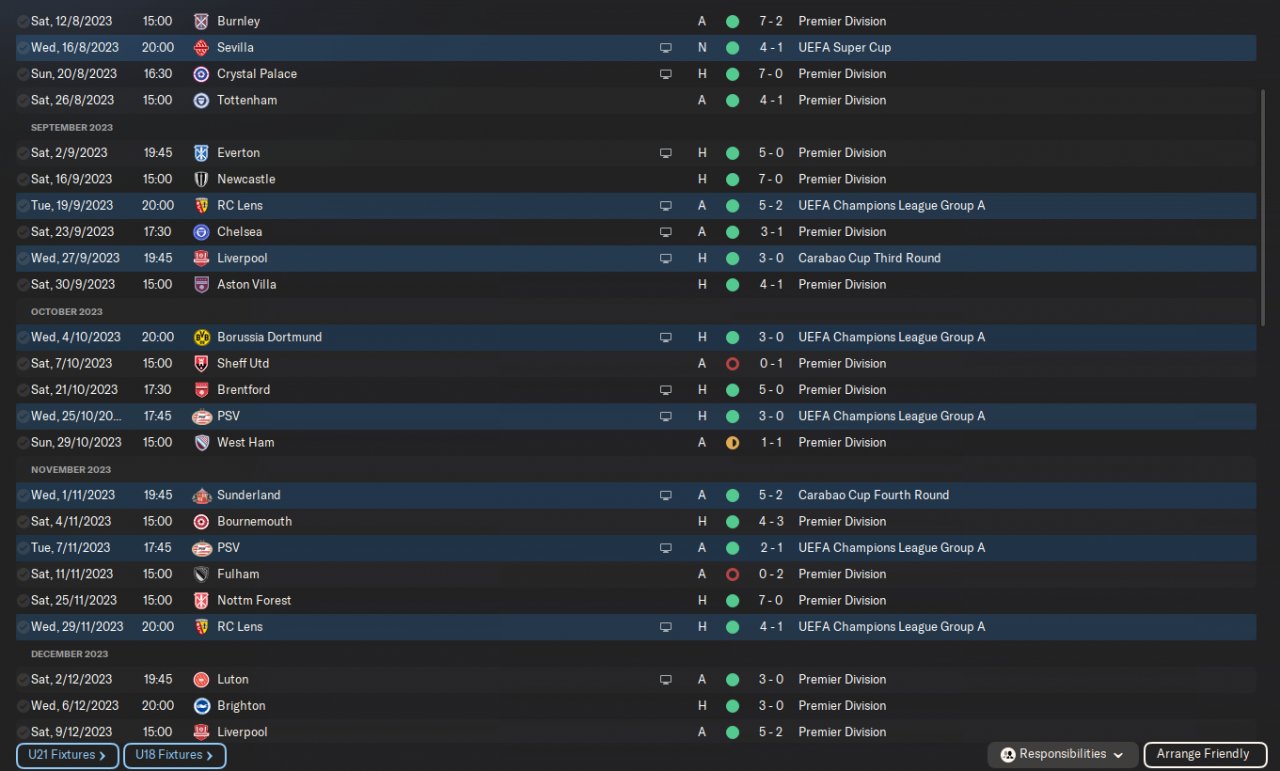Open the U18 Fixtures view
The image size is (1280, 771).
pos(174,756)
